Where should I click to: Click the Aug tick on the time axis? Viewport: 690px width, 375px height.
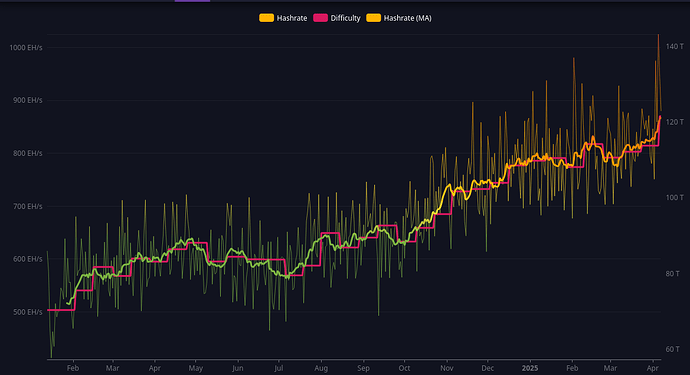pyautogui.click(x=321, y=368)
